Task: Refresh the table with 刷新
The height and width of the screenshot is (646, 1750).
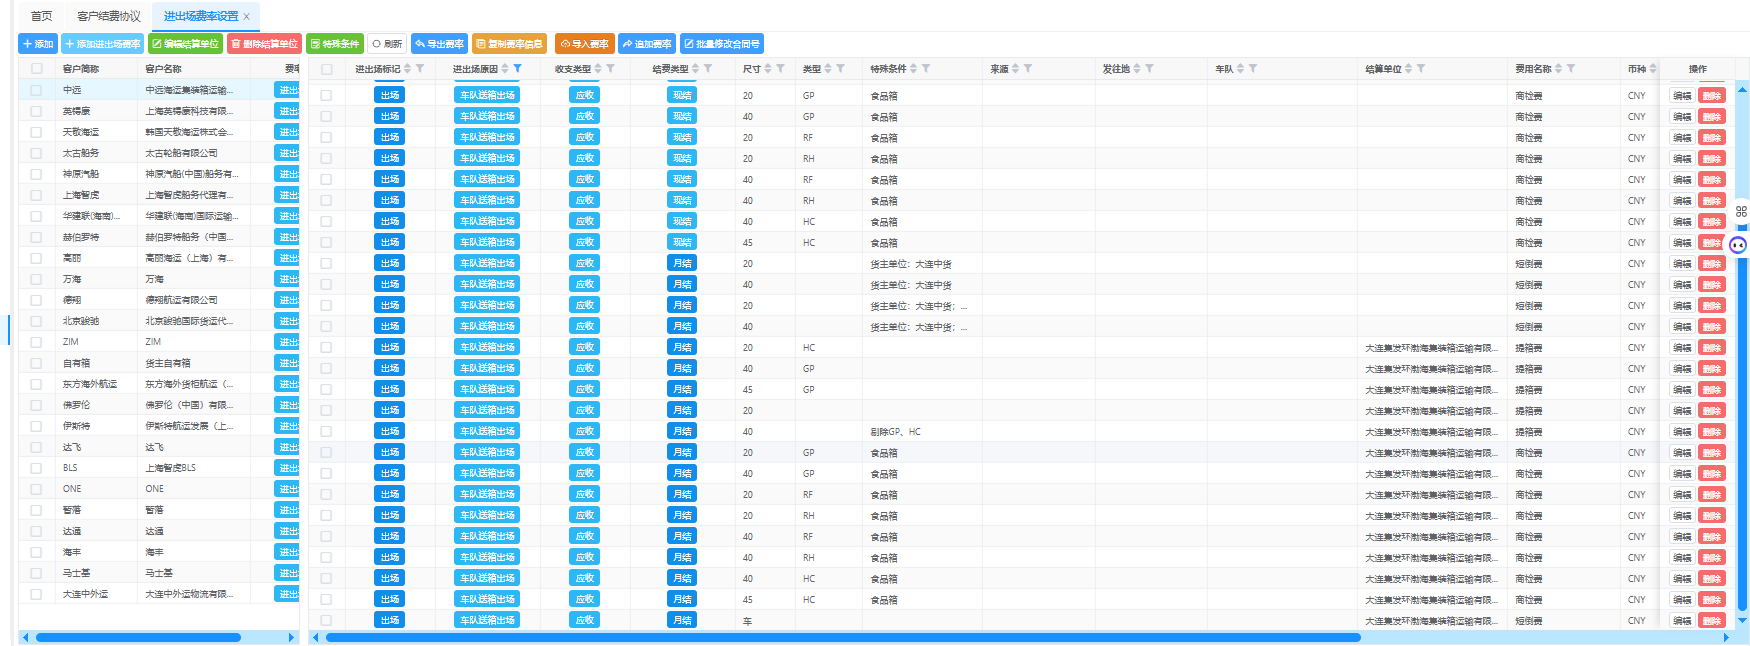Action: point(387,44)
